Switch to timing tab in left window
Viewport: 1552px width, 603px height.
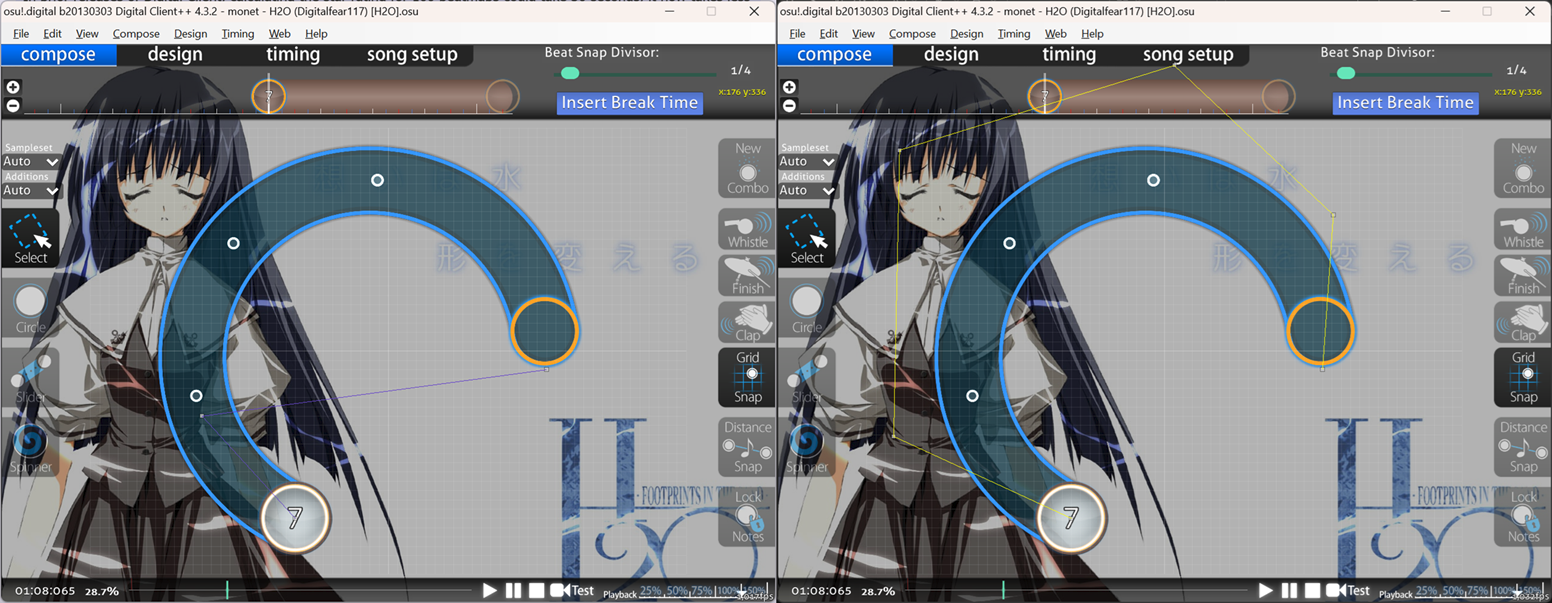pyautogui.click(x=293, y=55)
